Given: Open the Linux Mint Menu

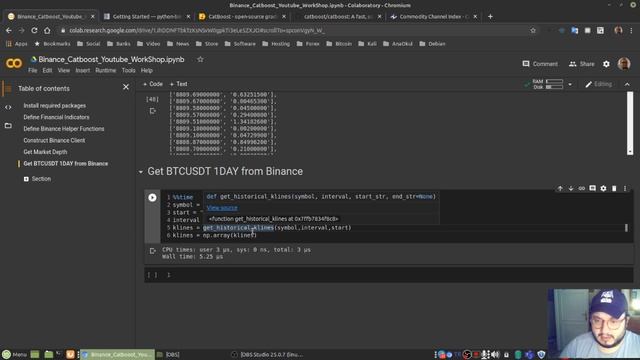Looking at the screenshot, I should pyautogui.click(x=15, y=354).
